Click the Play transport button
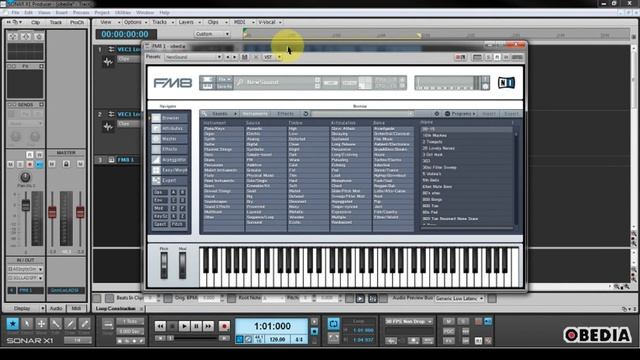The image size is (640, 360). 184,326
